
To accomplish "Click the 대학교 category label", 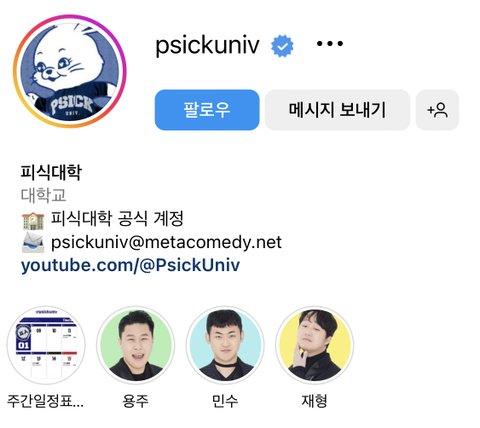I will 44,195.
